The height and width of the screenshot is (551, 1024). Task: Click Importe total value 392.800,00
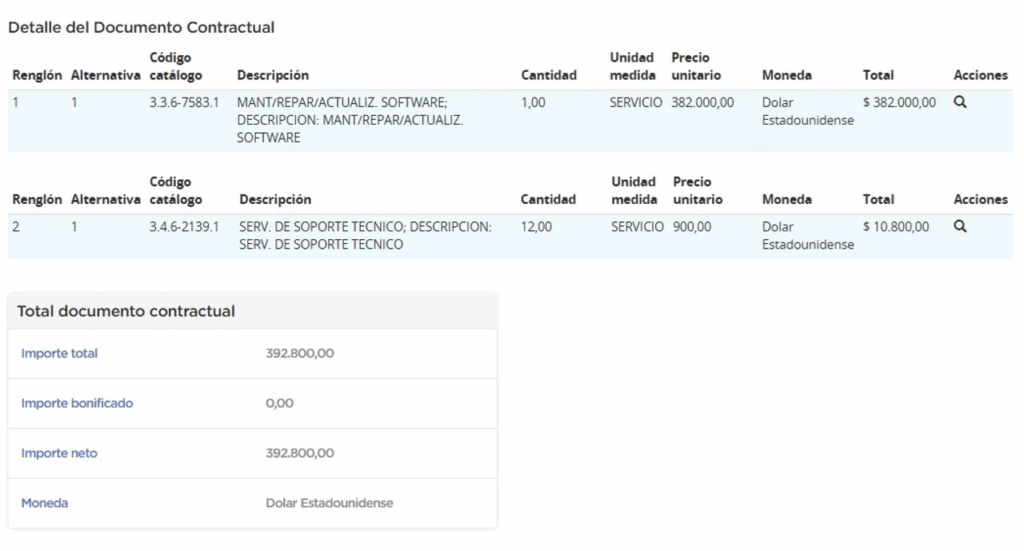[x=300, y=353]
